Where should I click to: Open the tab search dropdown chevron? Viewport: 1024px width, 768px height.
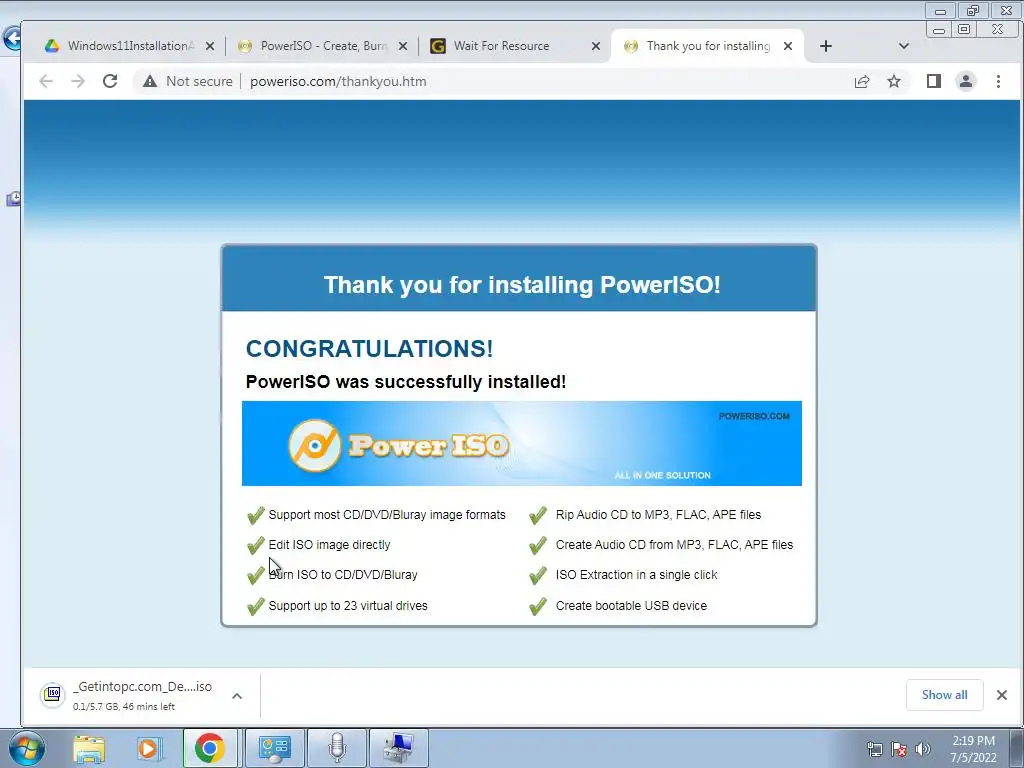(904, 46)
